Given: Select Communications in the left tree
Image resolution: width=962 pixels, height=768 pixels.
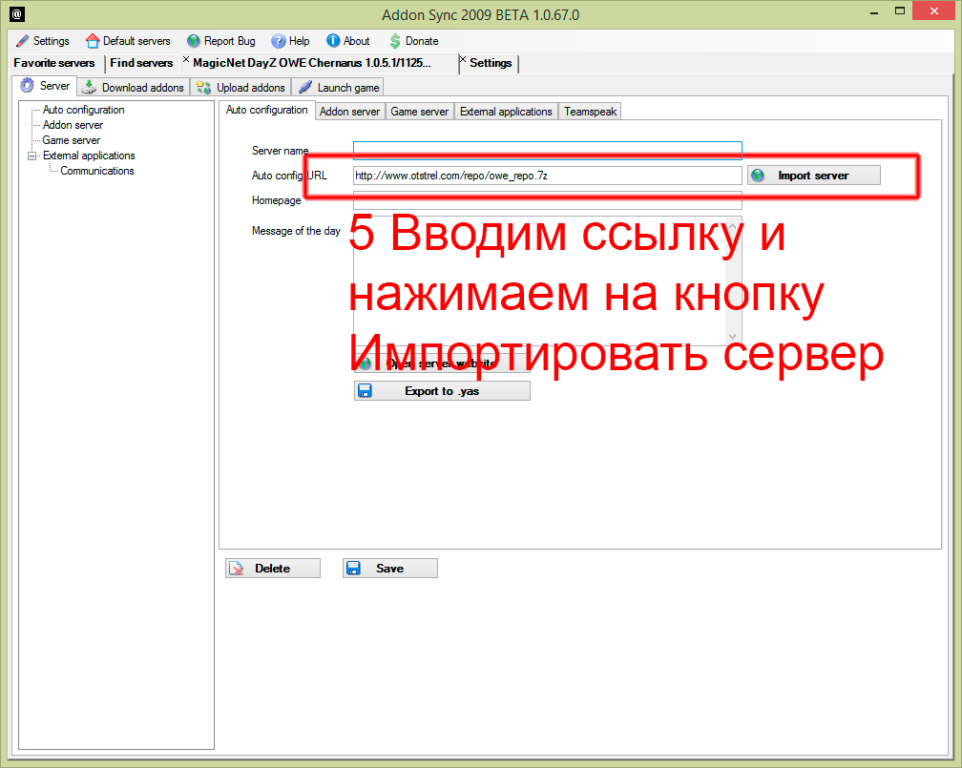Looking at the screenshot, I should [x=97, y=171].
